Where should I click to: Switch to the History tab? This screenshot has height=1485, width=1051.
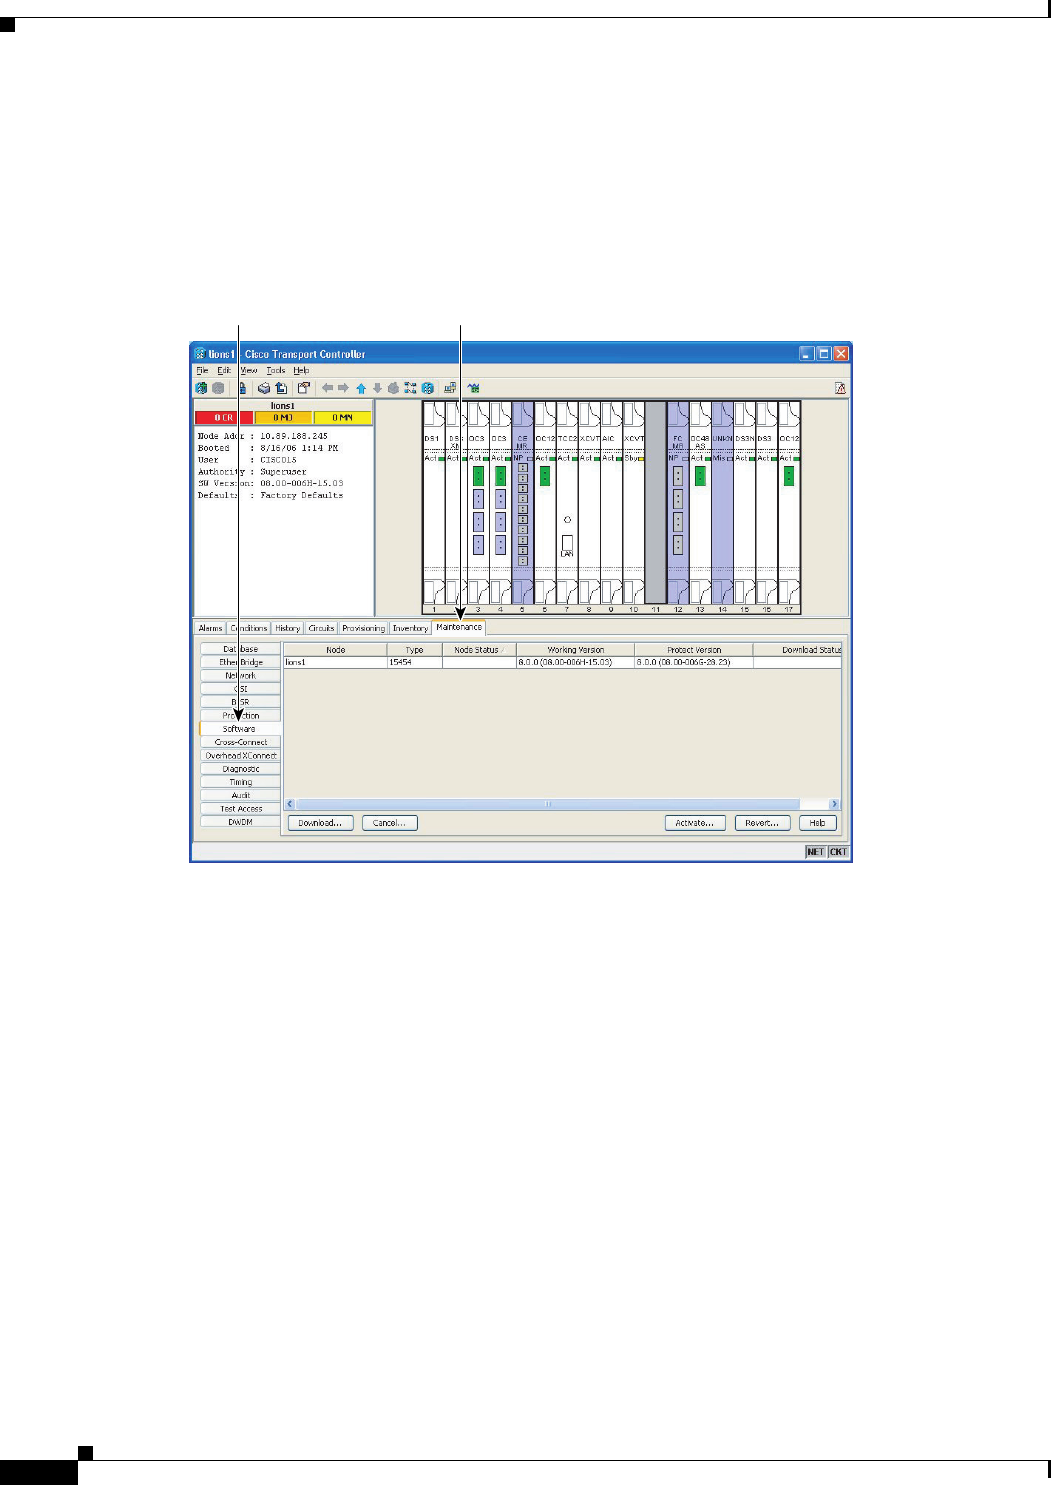[288, 628]
